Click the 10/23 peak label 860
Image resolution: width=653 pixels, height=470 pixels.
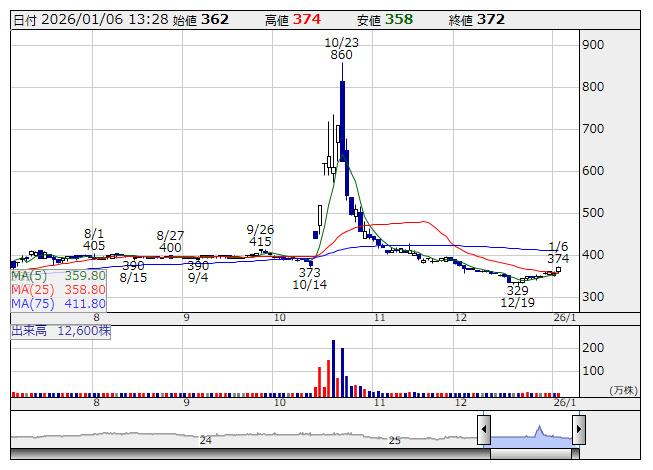click(x=341, y=56)
